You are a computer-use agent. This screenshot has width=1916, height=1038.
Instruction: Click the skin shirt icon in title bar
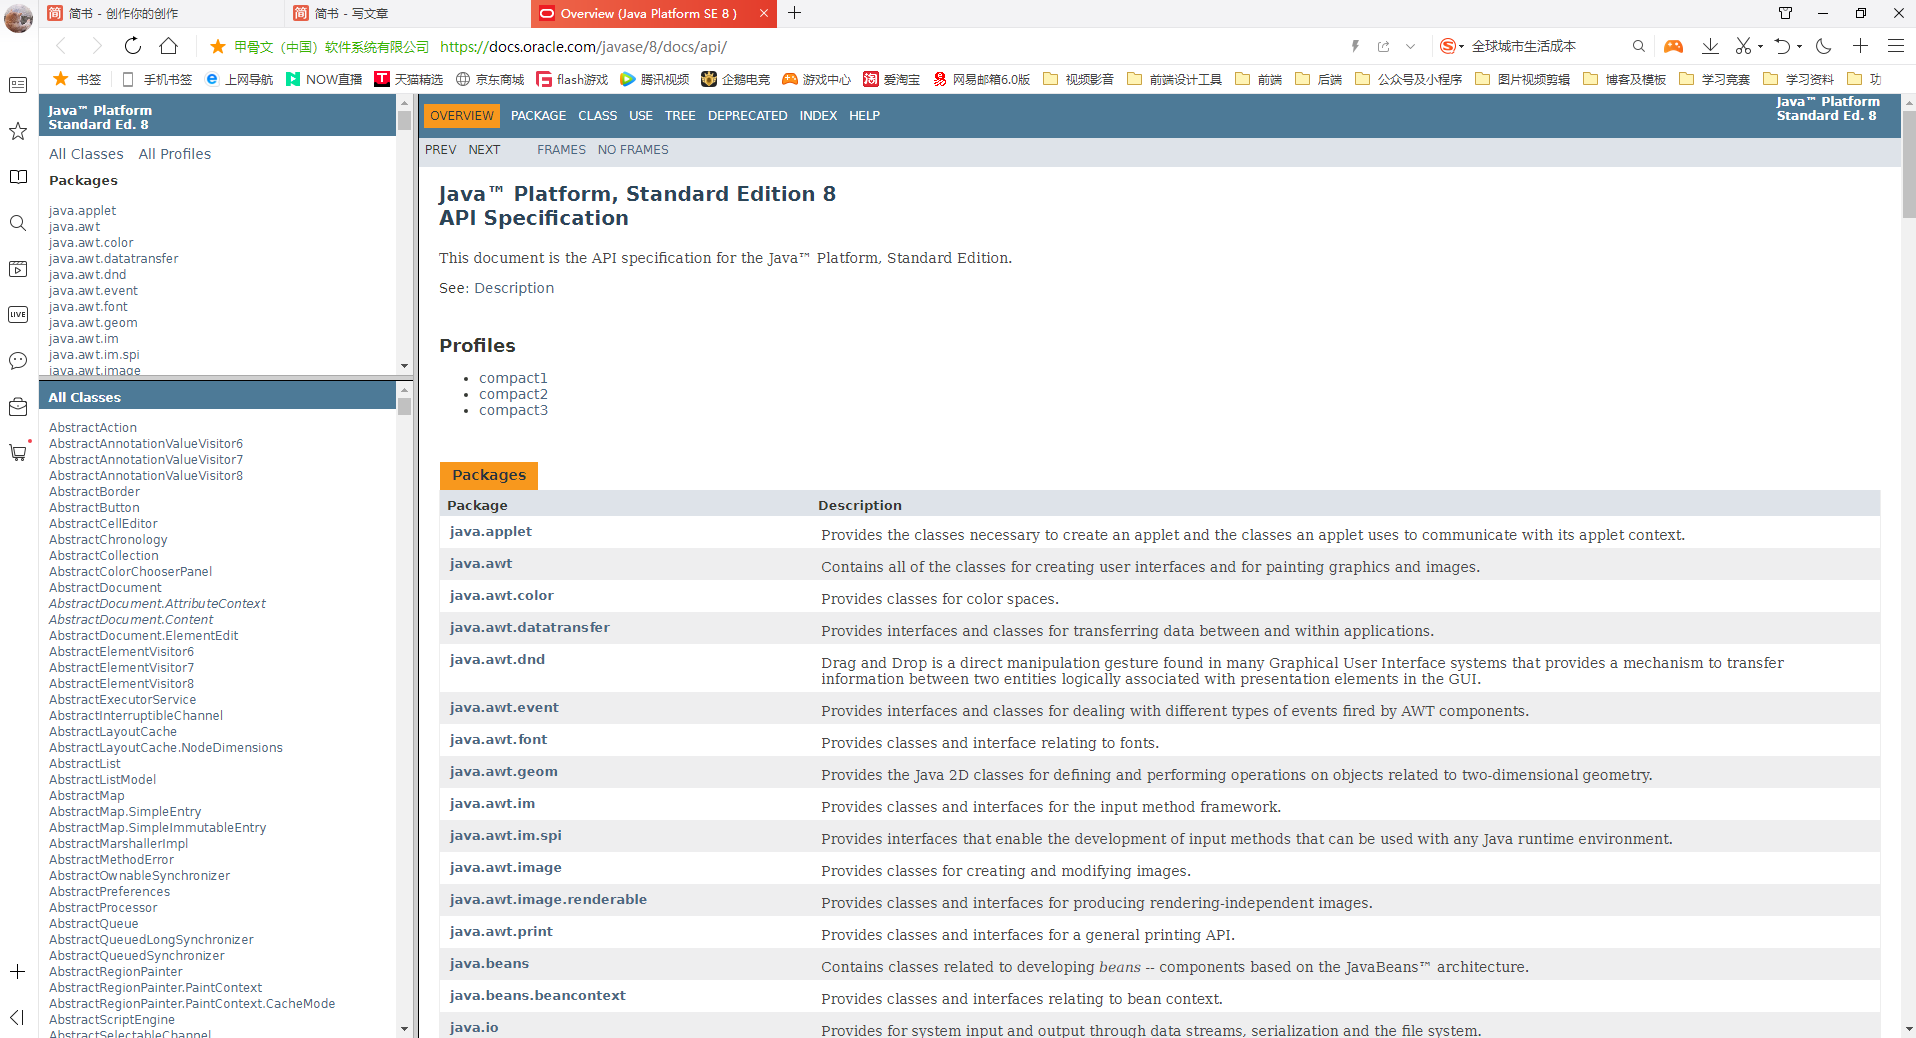coord(1785,13)
